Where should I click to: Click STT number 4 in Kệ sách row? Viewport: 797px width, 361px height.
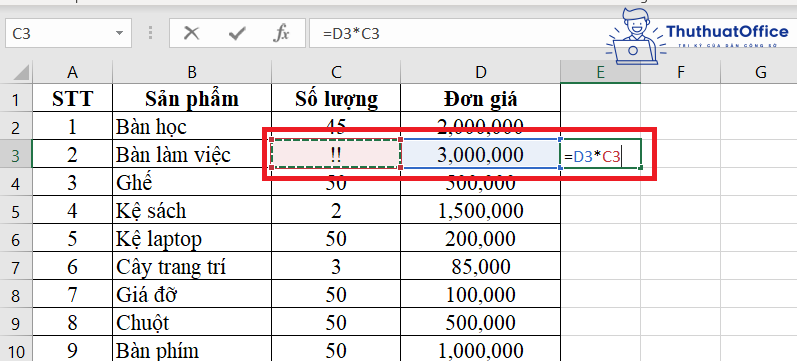pos(72,209)
